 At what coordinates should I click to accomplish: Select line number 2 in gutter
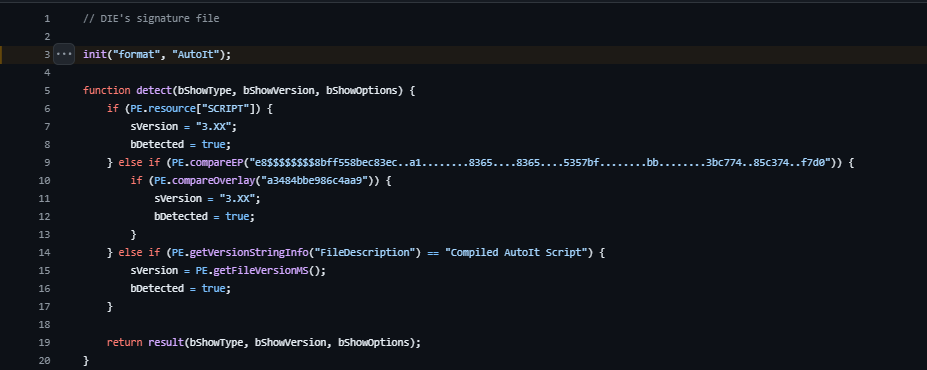tap(47, 37)
